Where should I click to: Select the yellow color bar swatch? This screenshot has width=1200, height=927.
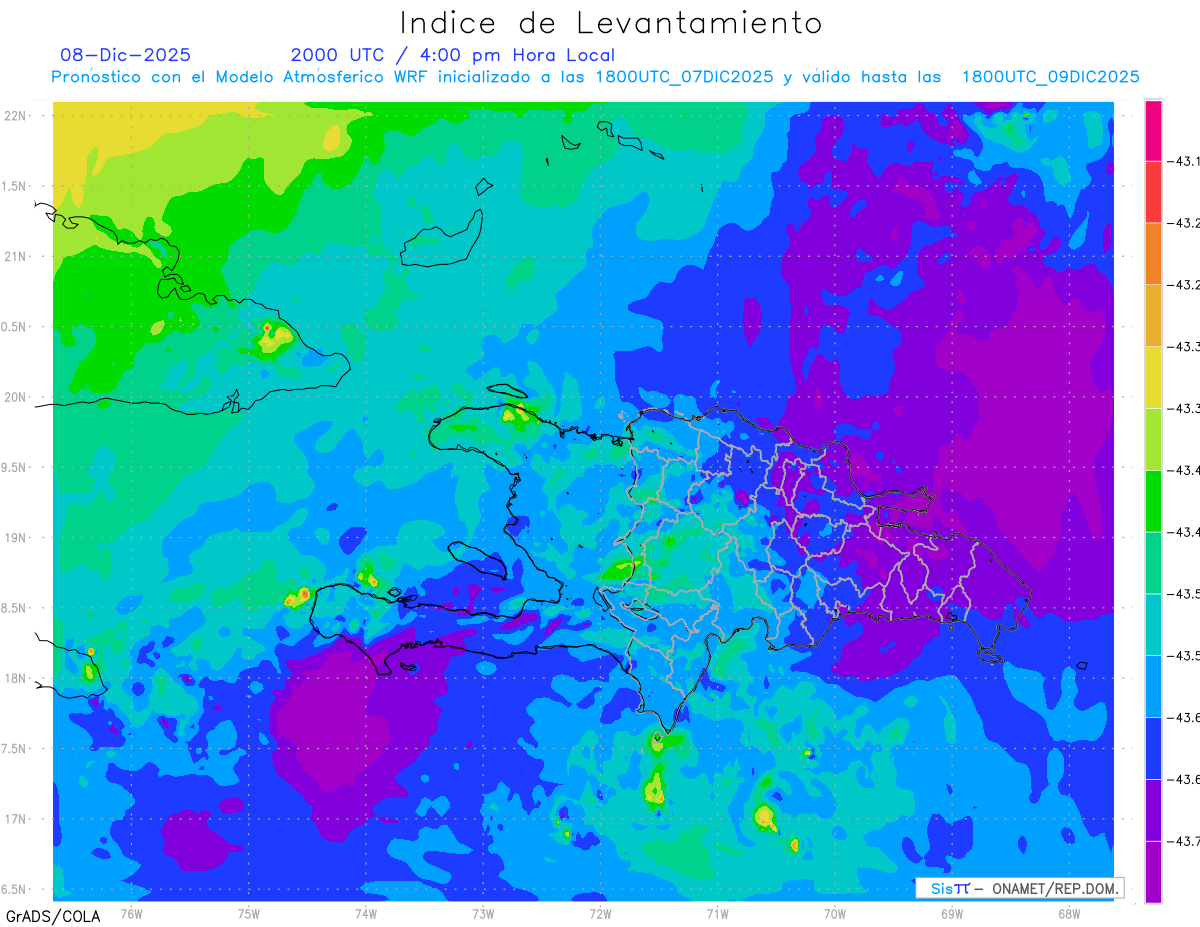(x=1153, y=377)
